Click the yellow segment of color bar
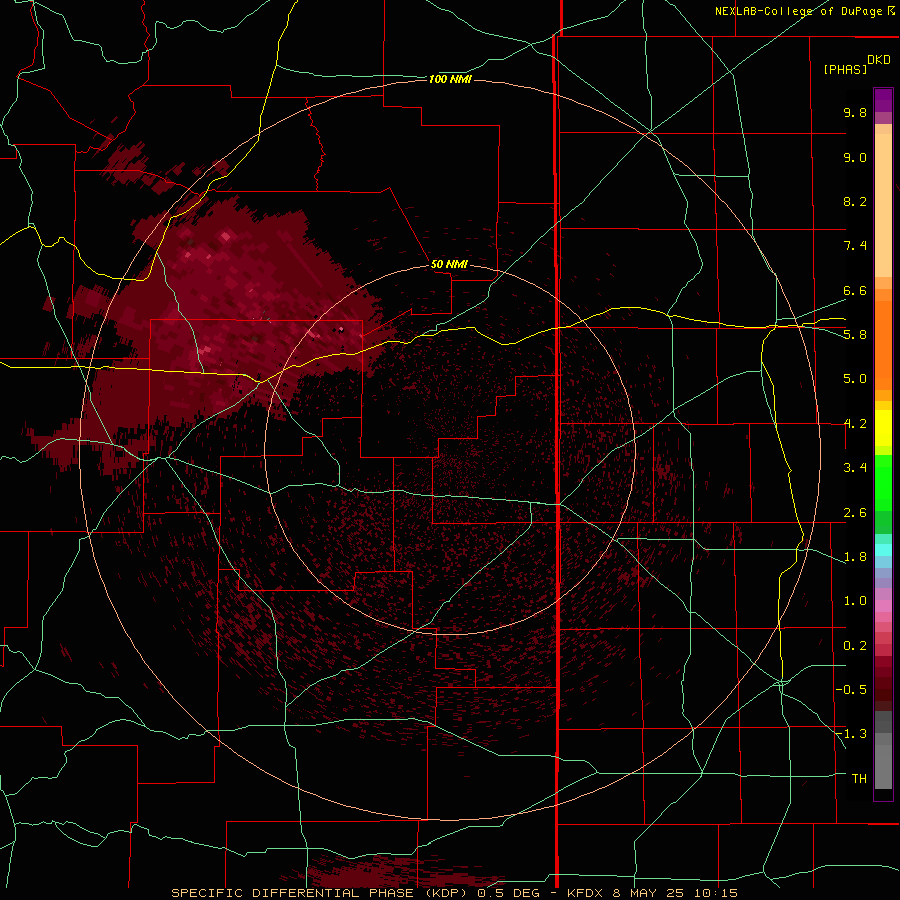The width and height of the screenshot is (900, 900). pyautogui.click(x=883, y=428)
